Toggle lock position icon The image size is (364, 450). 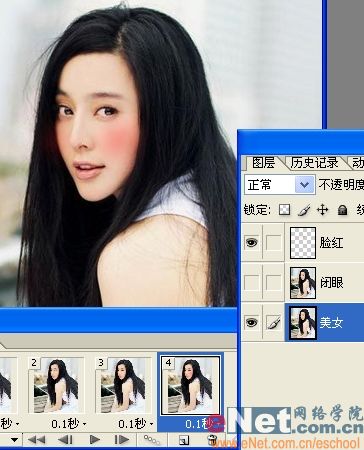322,210
